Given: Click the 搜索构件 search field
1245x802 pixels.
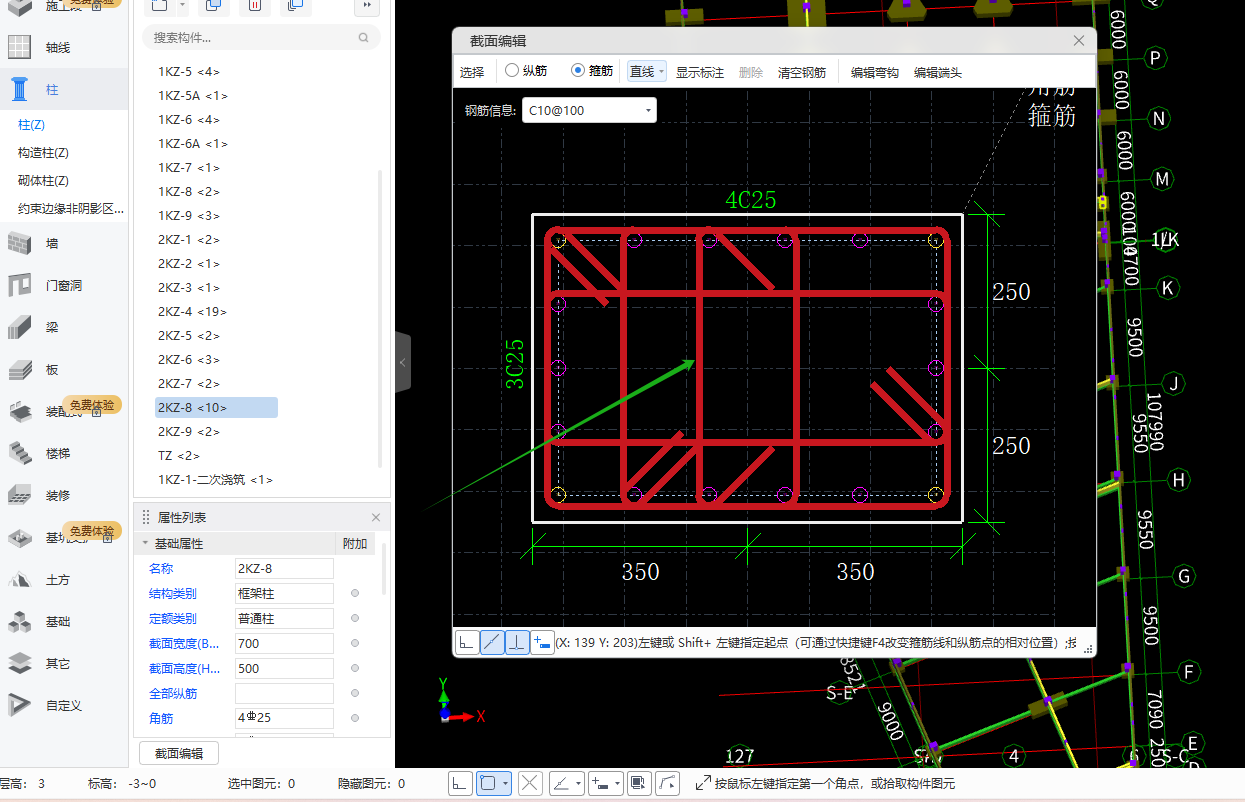Looking at the screenshot, I should point(261,38).
